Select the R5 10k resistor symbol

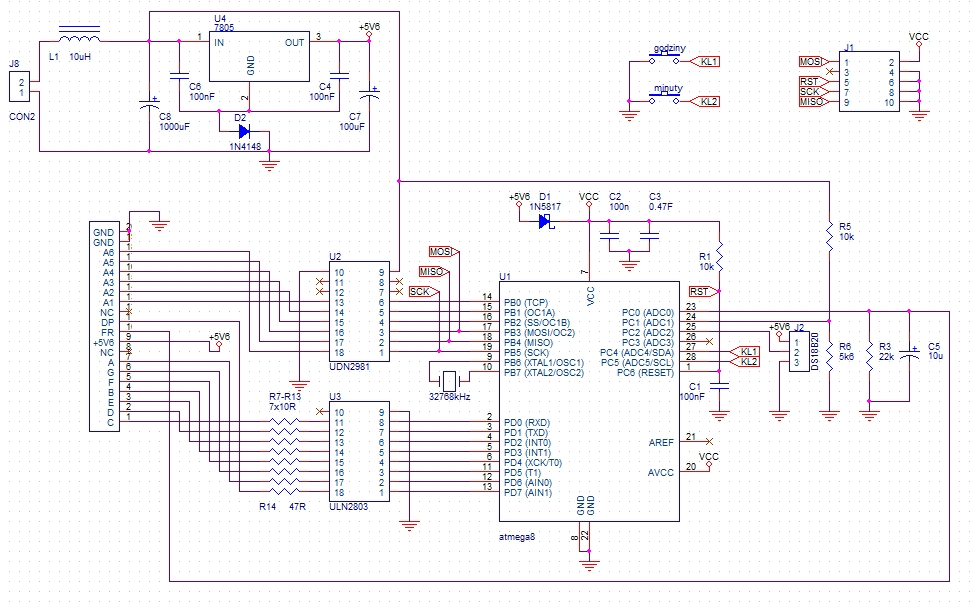830,236
